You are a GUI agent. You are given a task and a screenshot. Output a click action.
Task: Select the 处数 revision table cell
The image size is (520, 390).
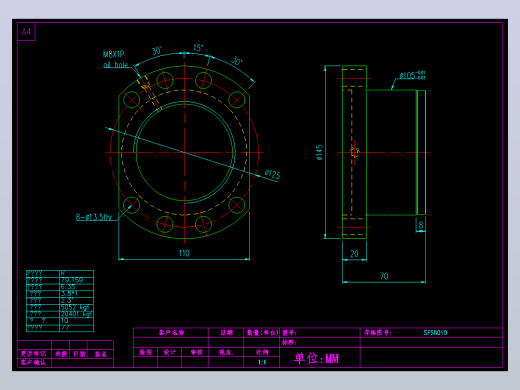point(61,354)
